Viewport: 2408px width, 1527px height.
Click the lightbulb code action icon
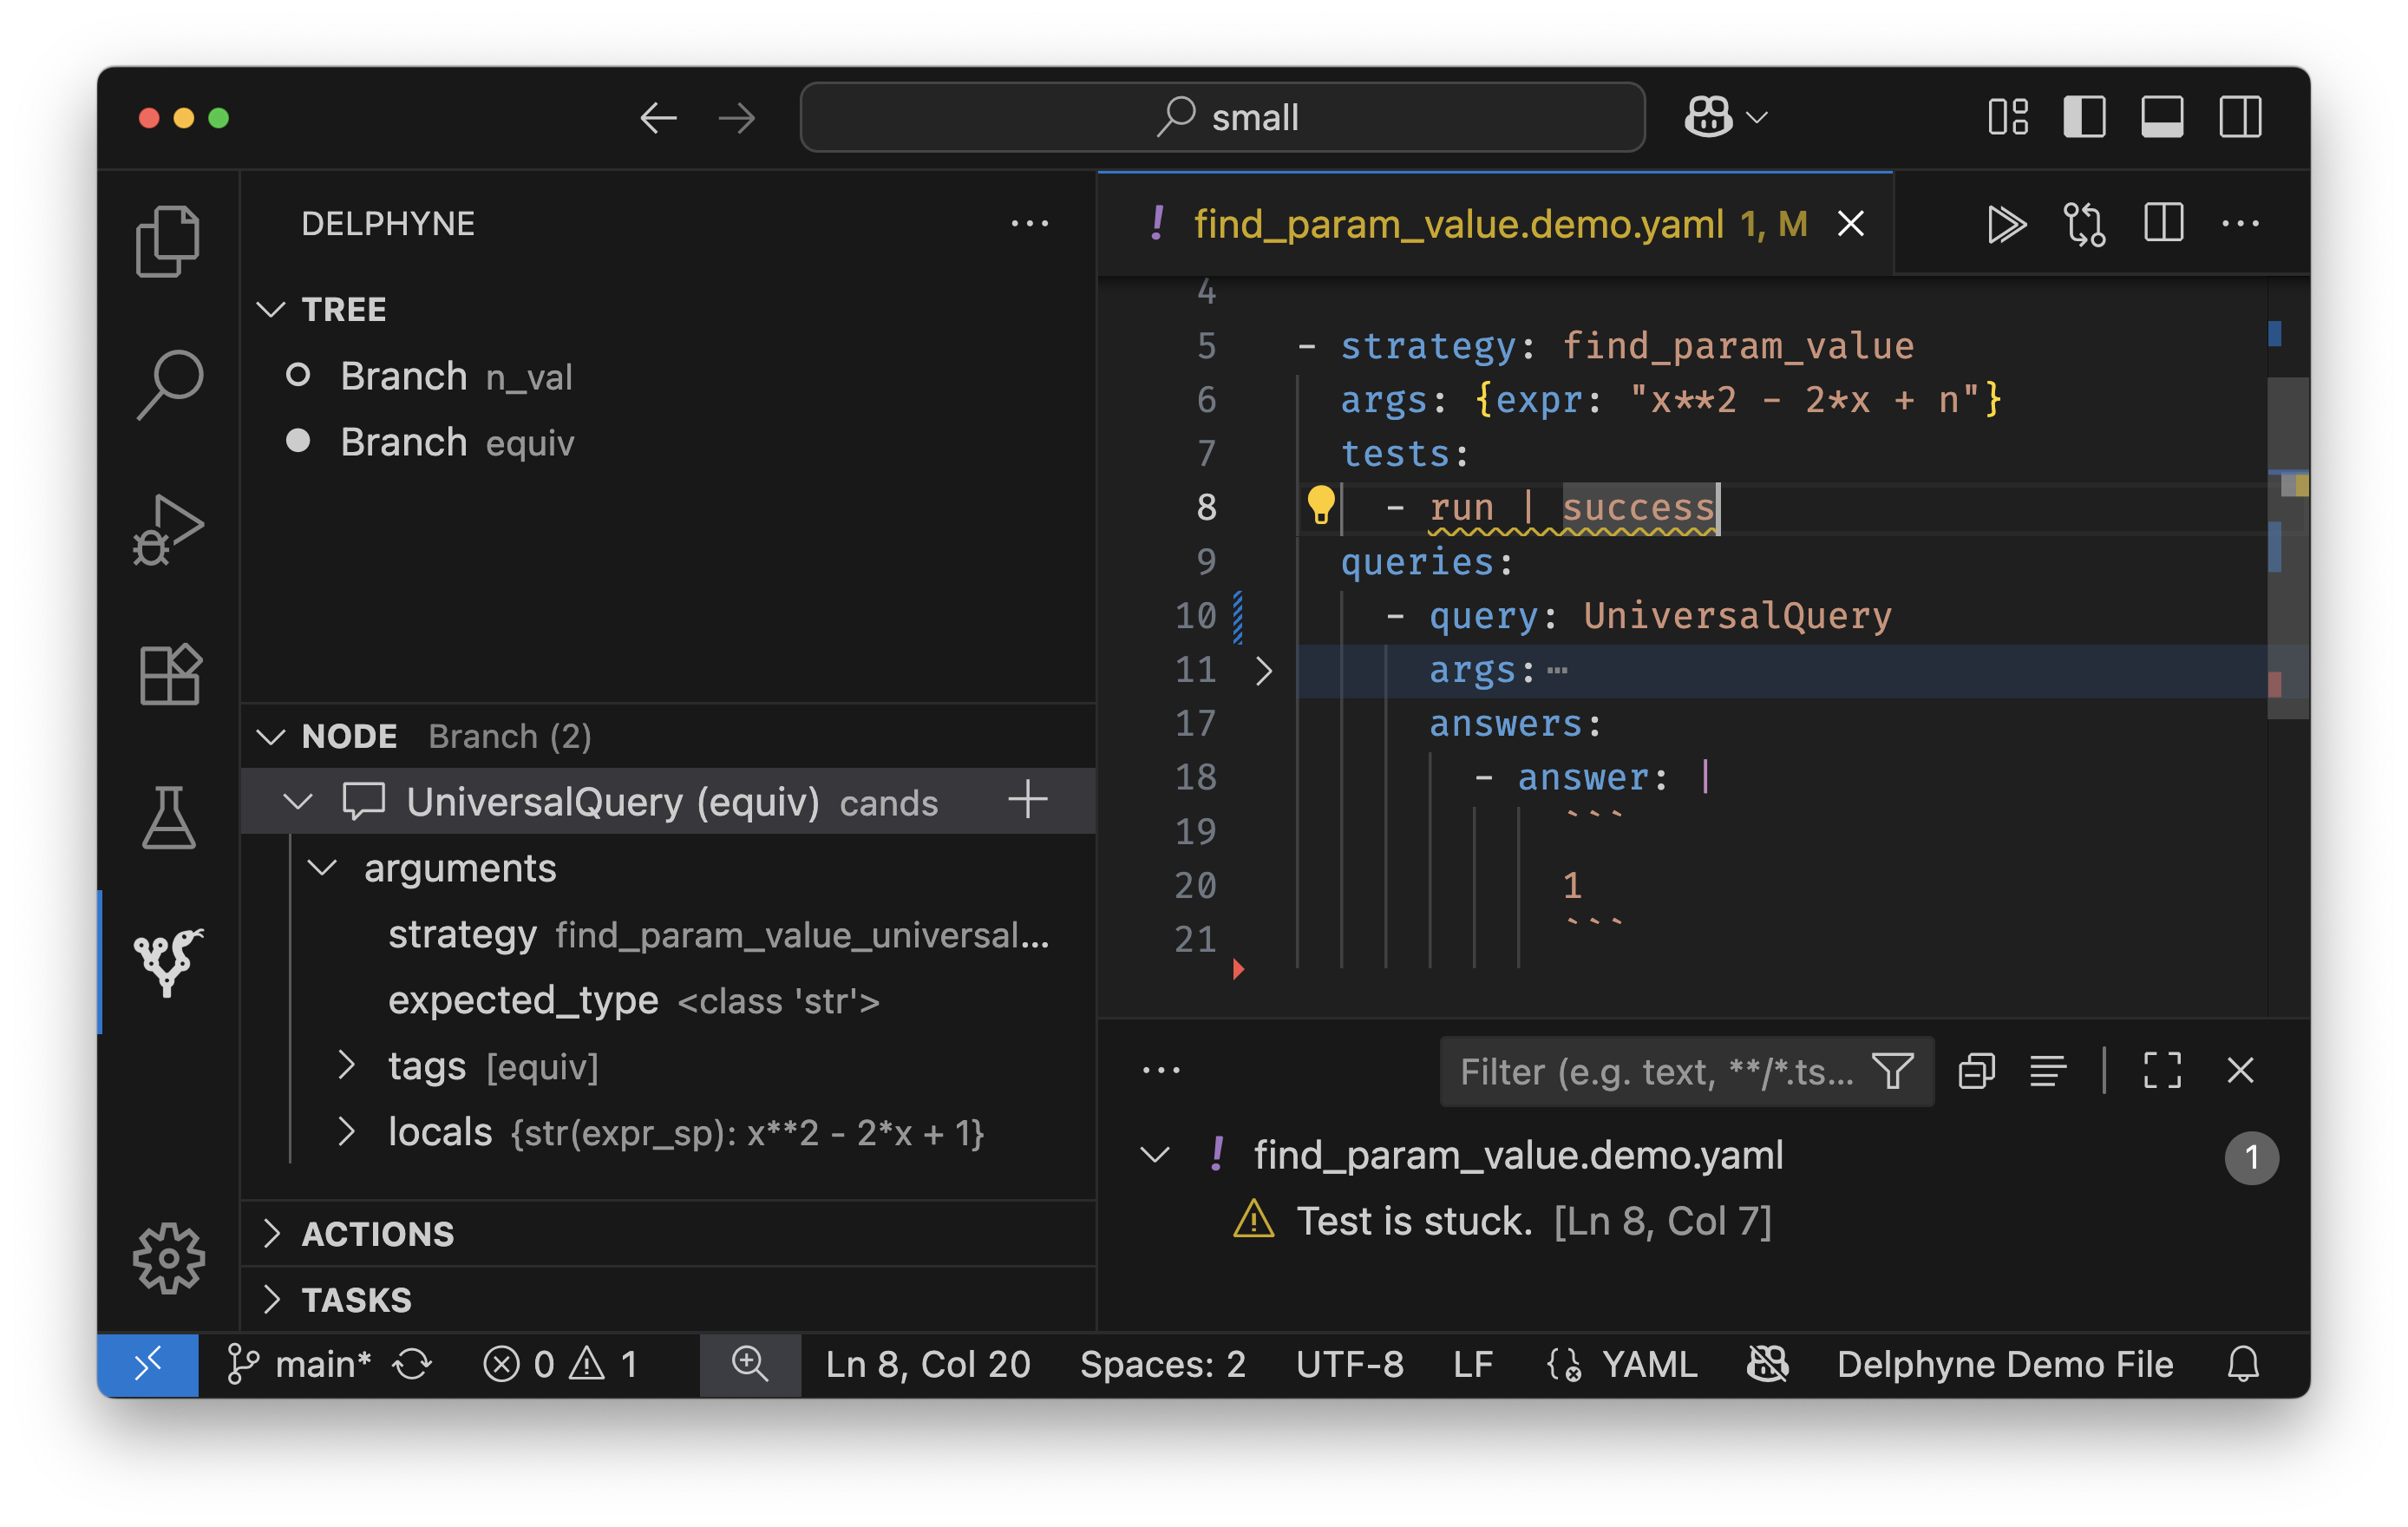(x=1320, y=506)
